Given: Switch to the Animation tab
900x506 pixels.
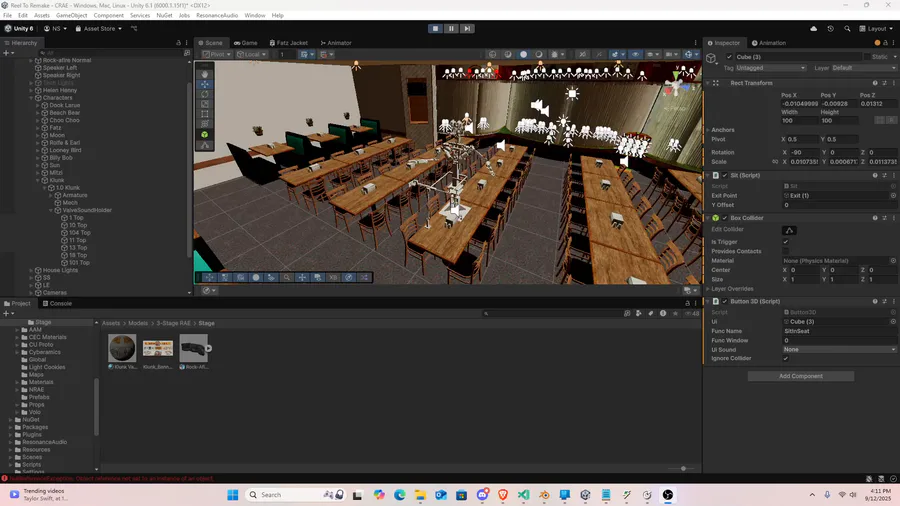Looking at the screenshot, I should coord(769,43).
